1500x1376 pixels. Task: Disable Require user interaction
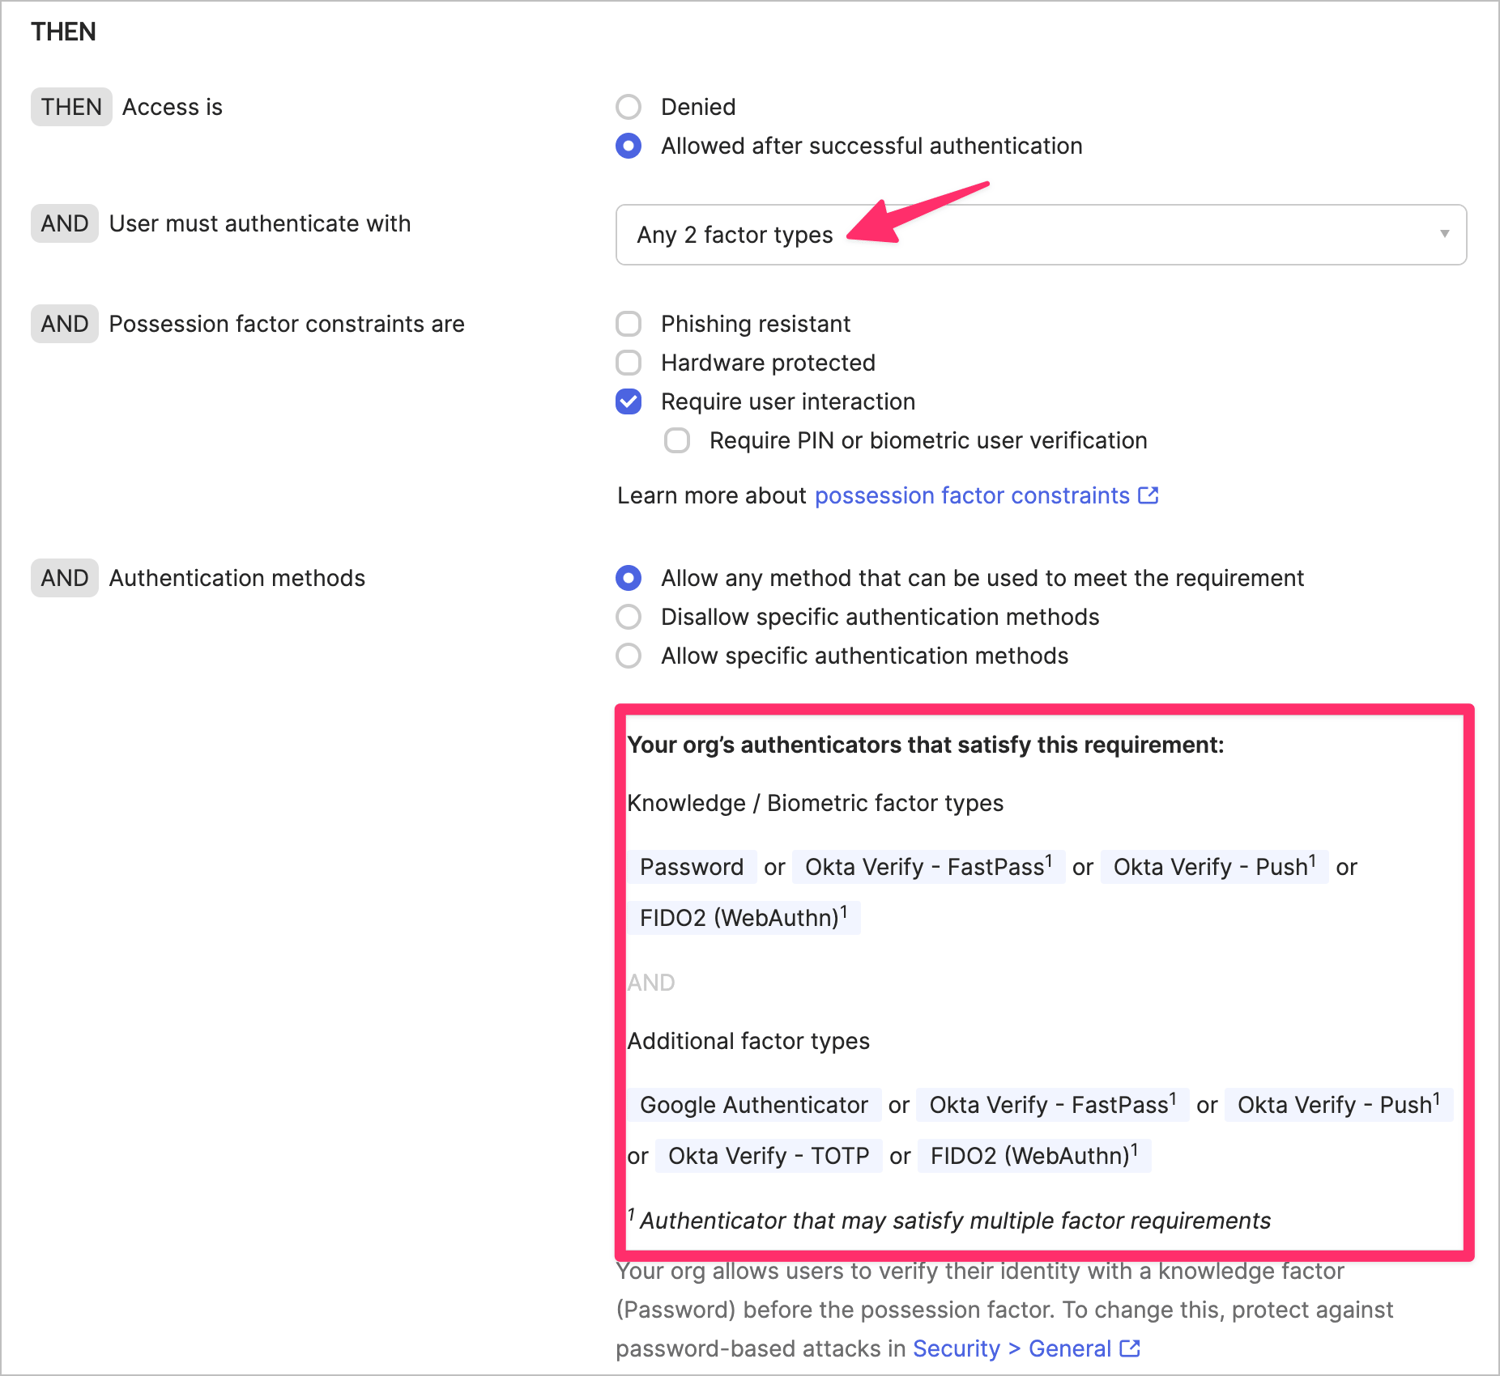coord(628,401)
